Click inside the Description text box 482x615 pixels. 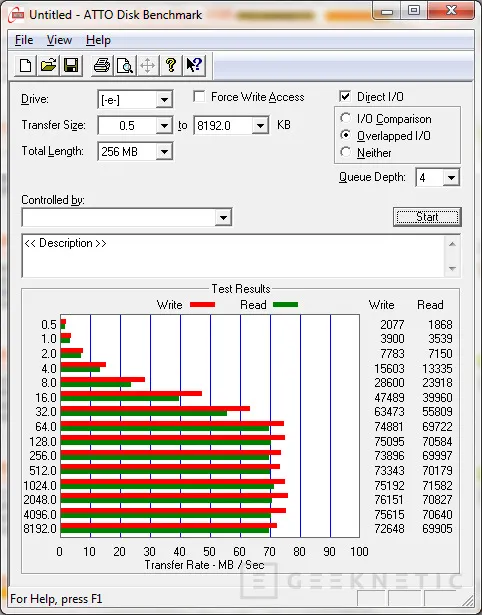(x=234, y=256)
